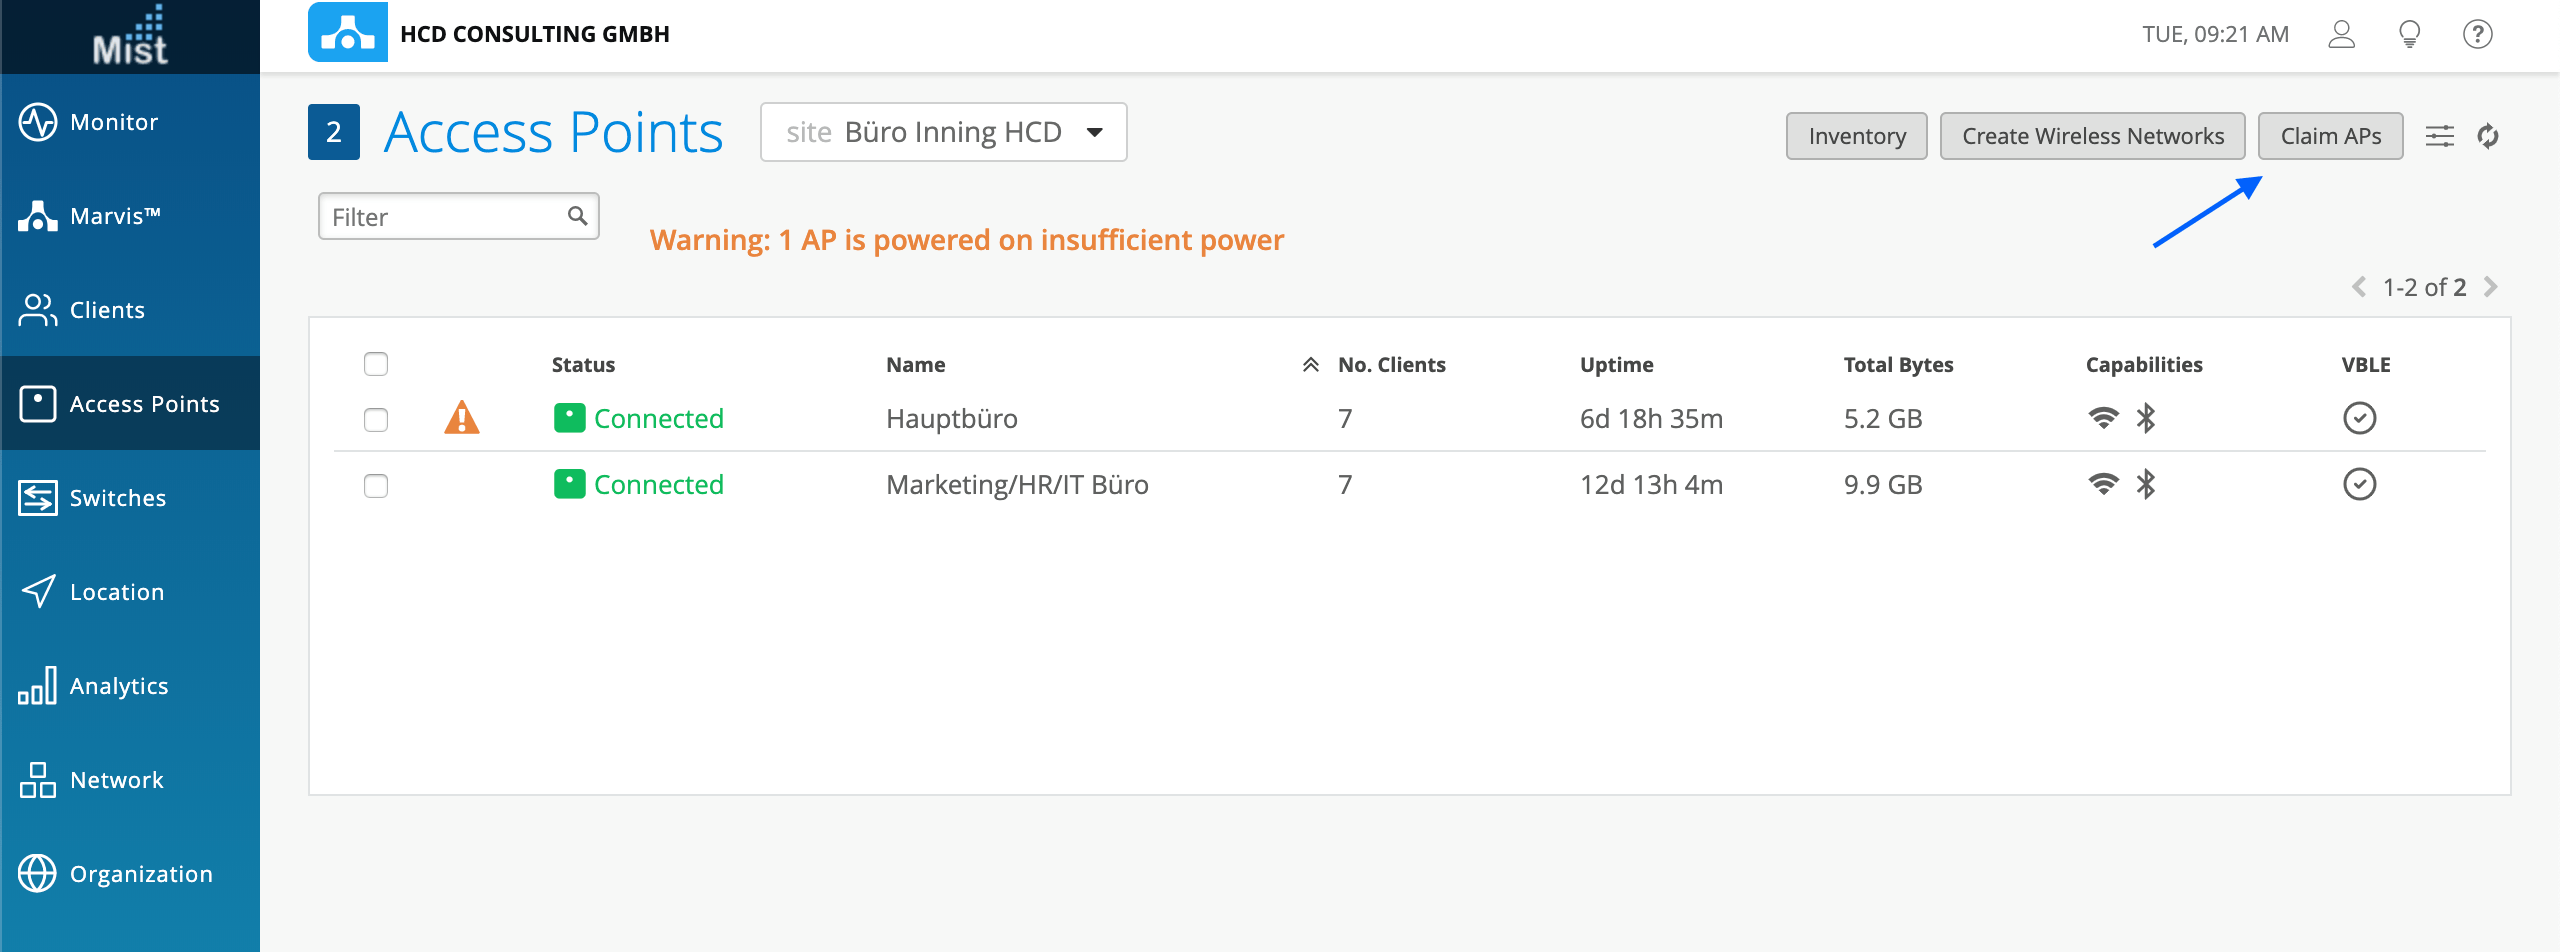Viewport: 2560px width, 952px height.
Task: Sort by the No. Clients column arrow
Action: tap(1310, 365)
